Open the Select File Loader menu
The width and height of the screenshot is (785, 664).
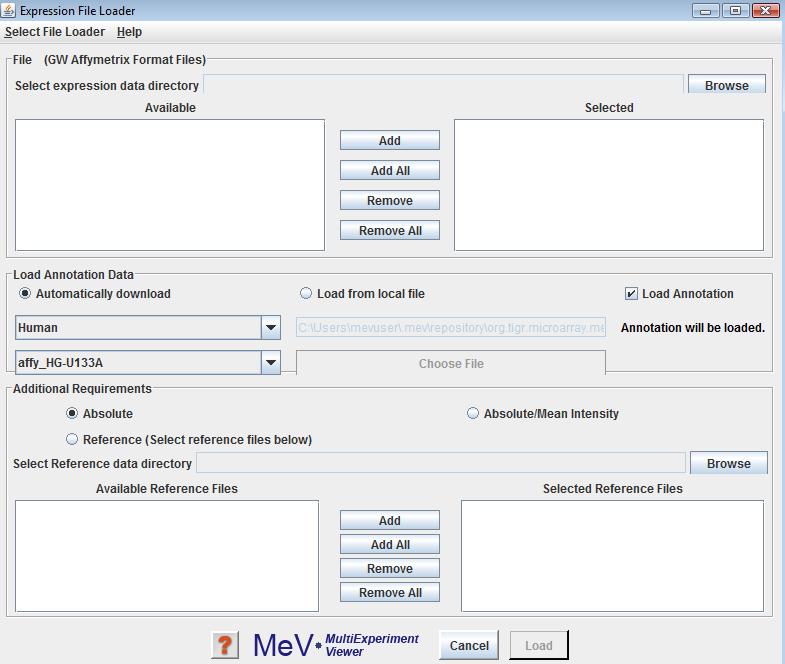[55, 32]
